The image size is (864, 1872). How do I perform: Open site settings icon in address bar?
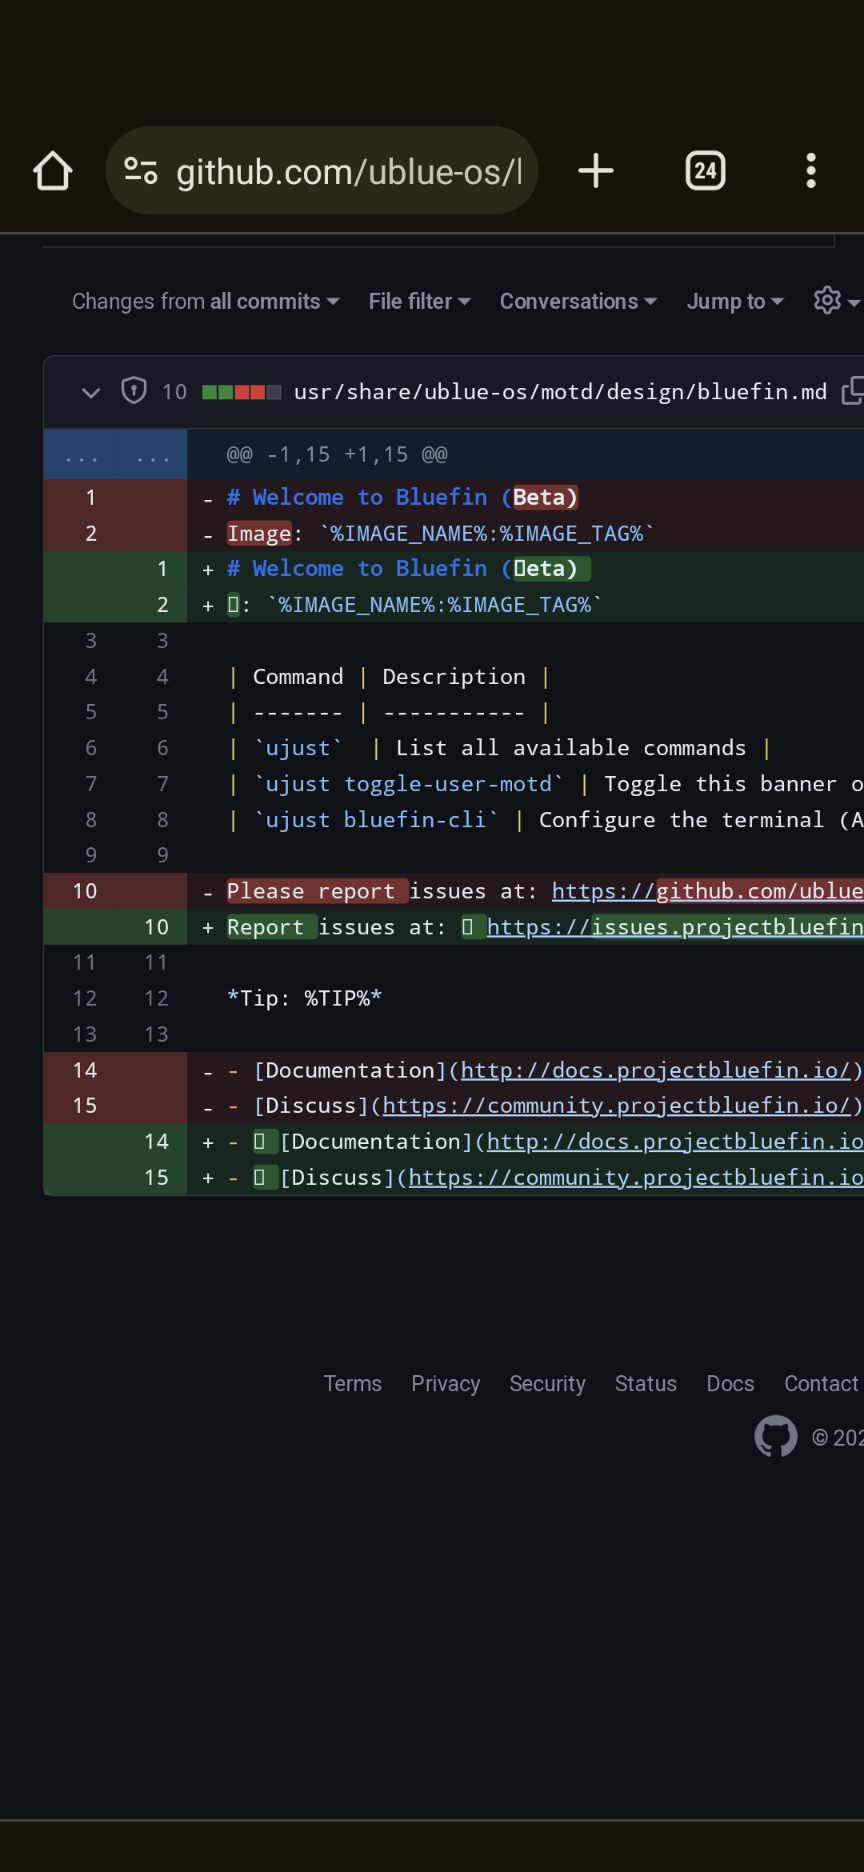coord(141,171)
